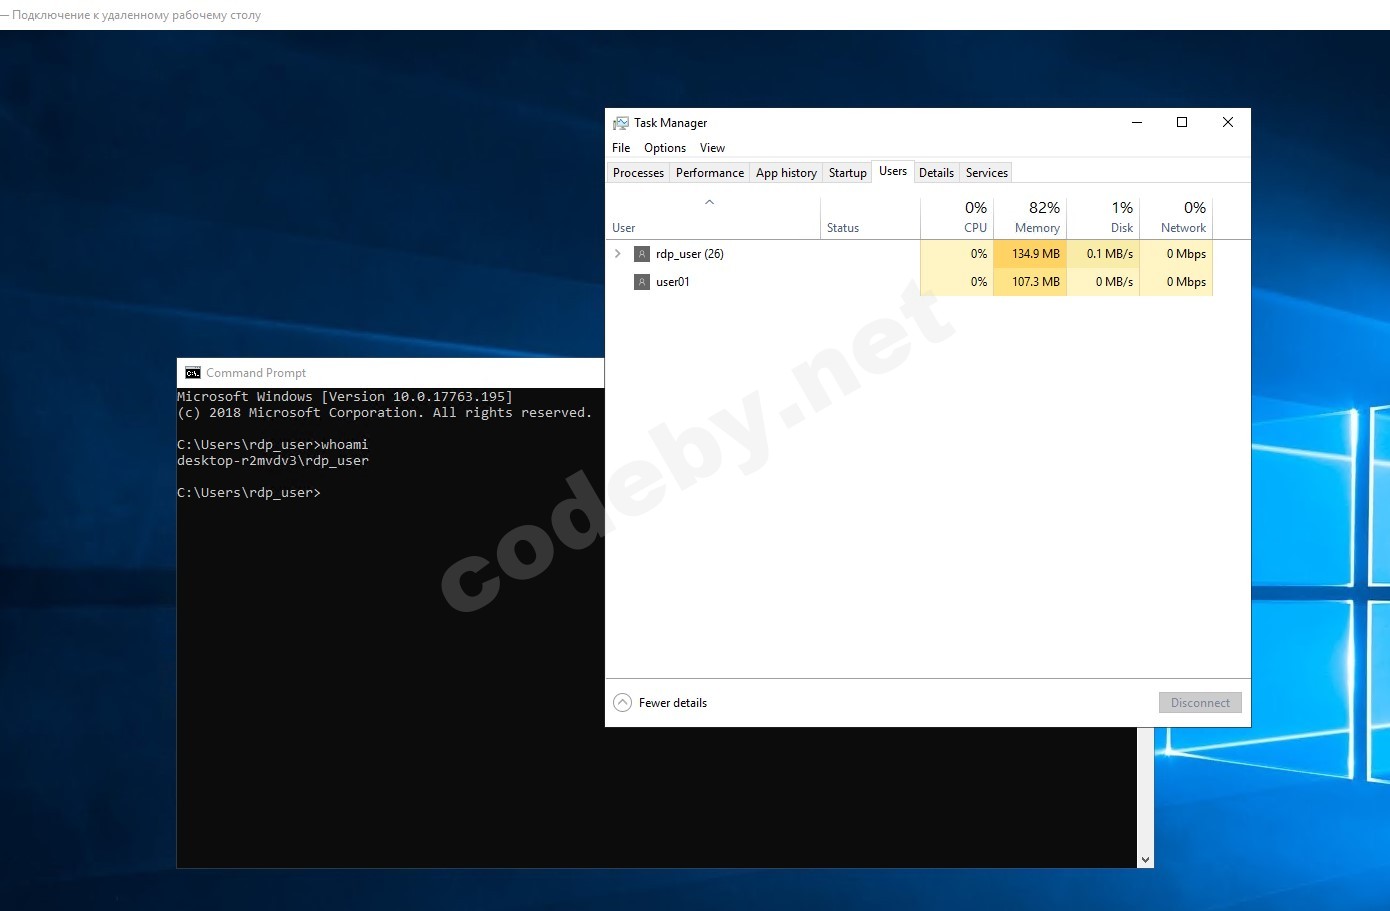Click the Microsoft Corporation copyright line
The width and height of the screenshot is (1390, 911).
(x=385, y=413)
